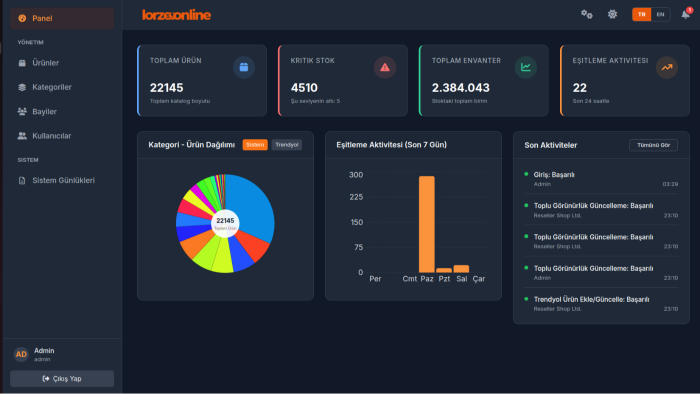Click the Eşitleme Aktivitesi trend icon

point(667,67)
